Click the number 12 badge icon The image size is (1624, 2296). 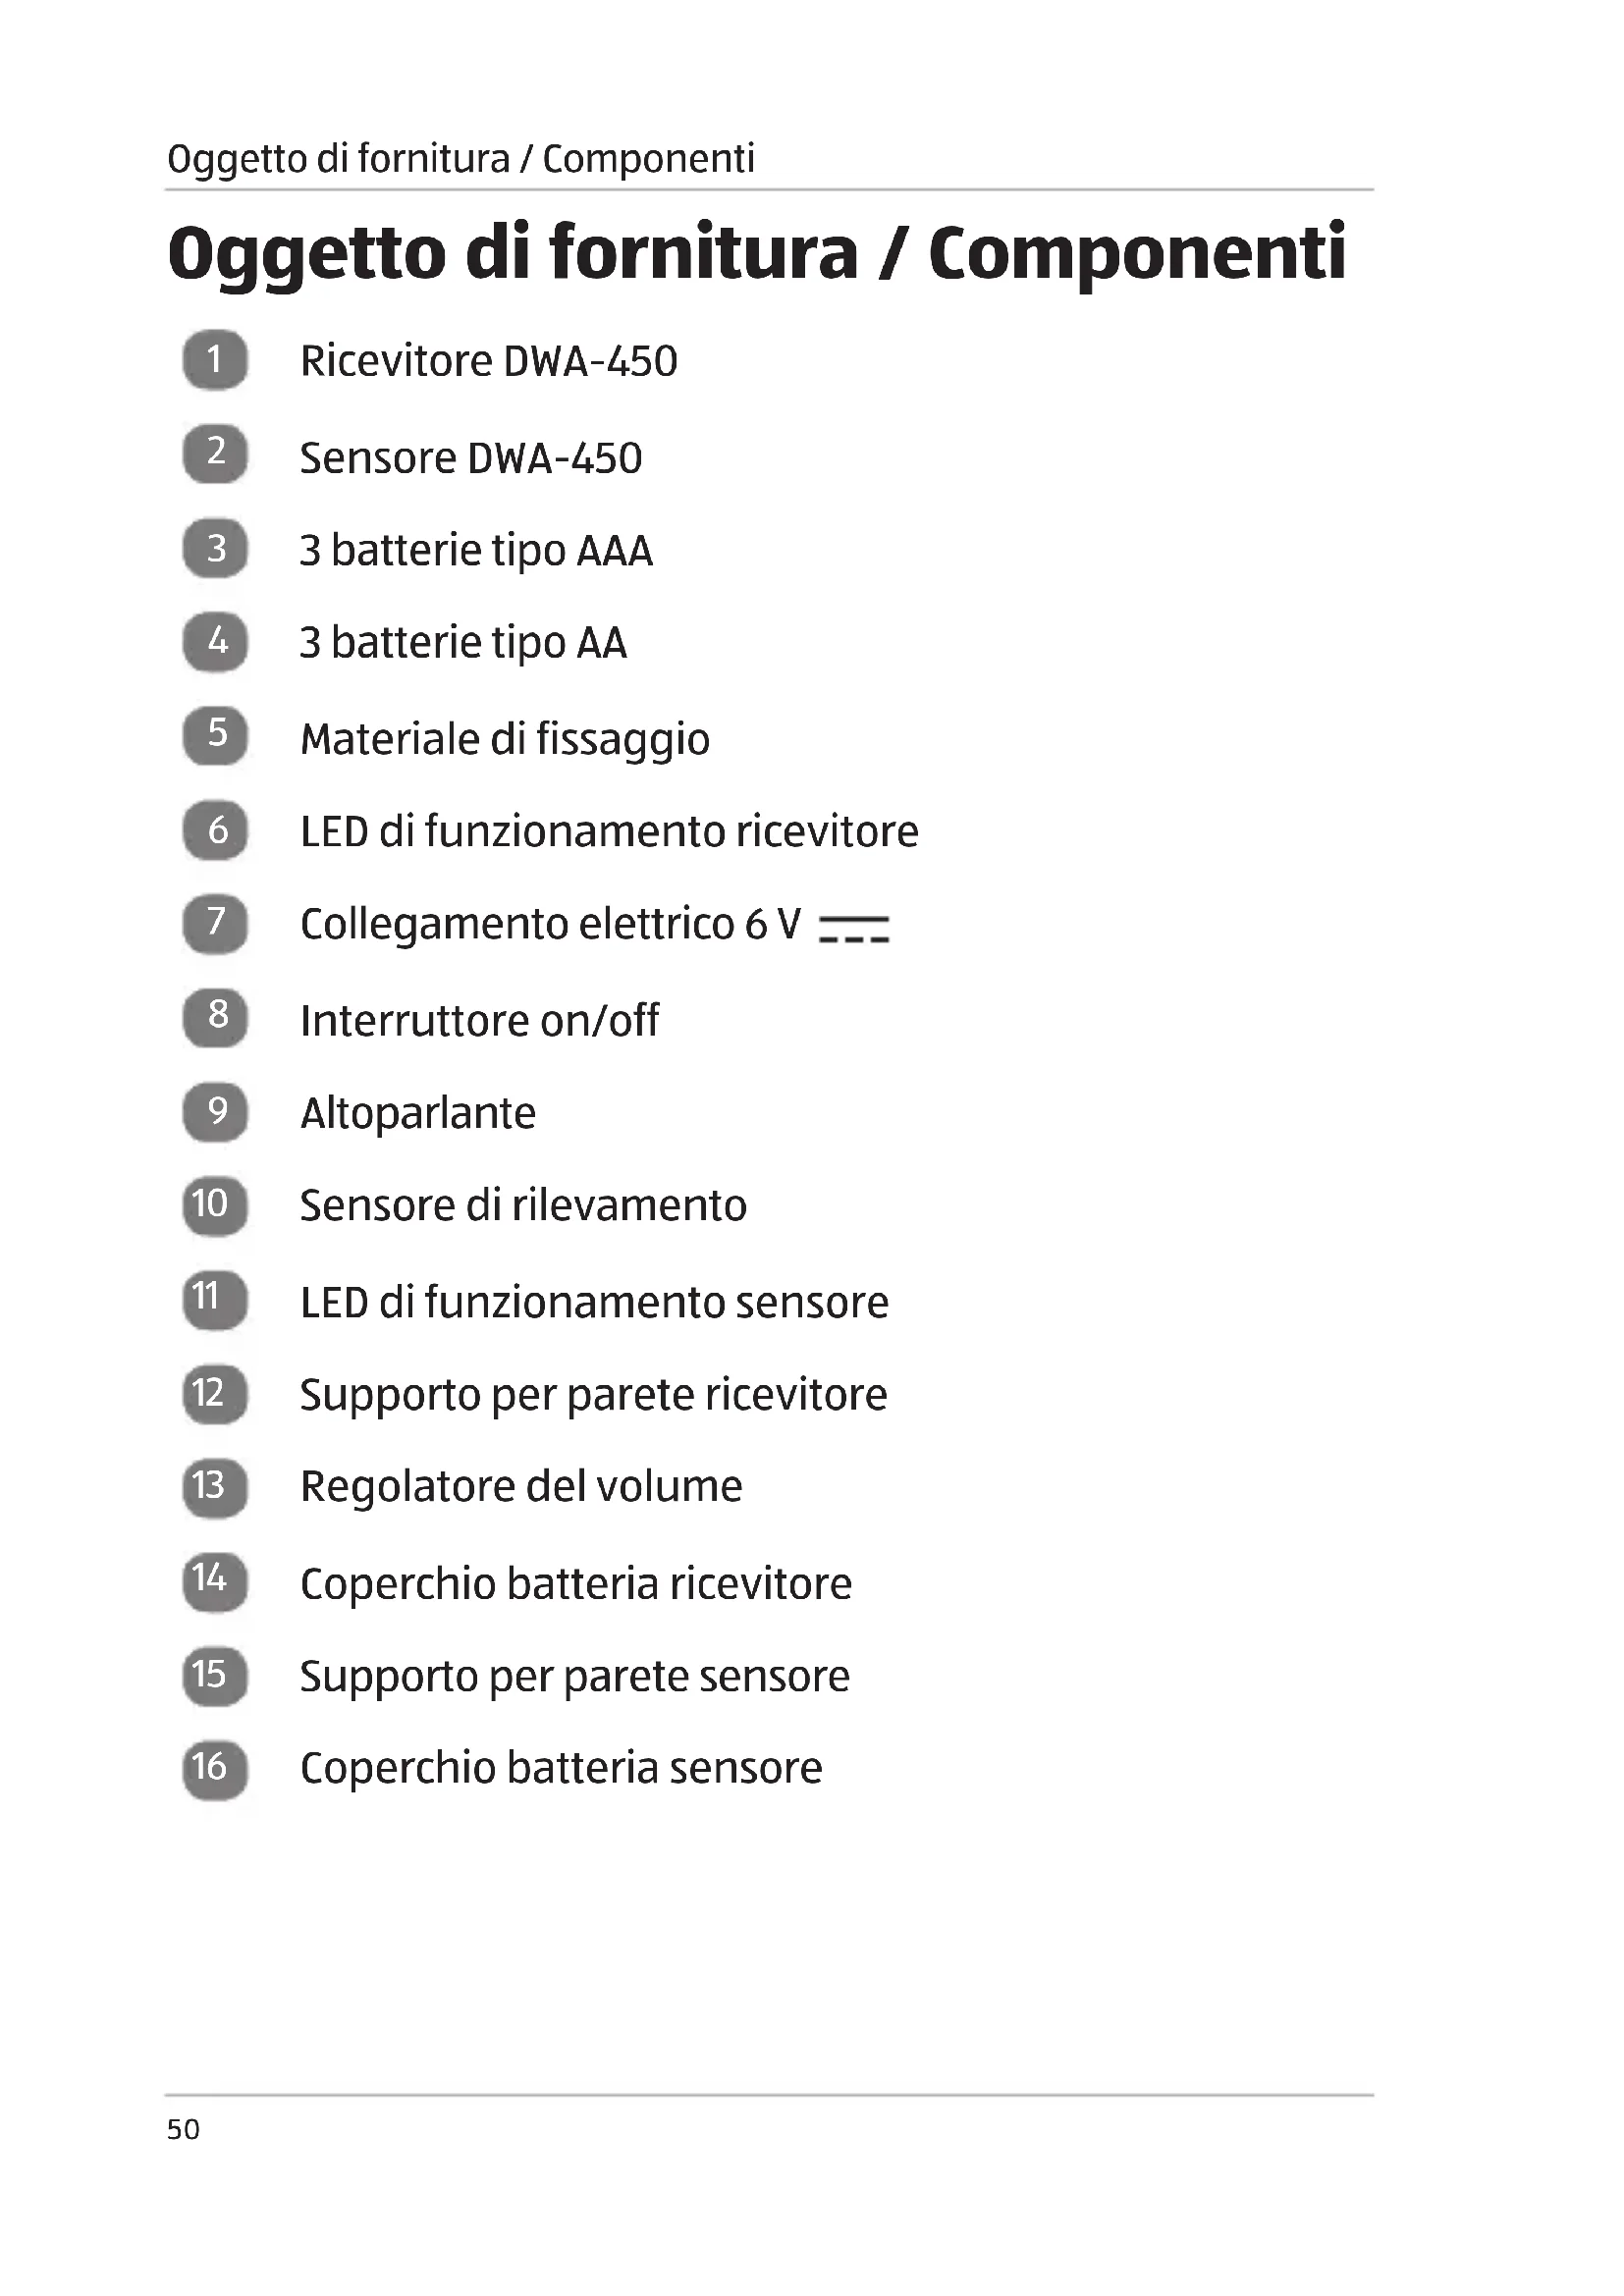(215, 1393)
